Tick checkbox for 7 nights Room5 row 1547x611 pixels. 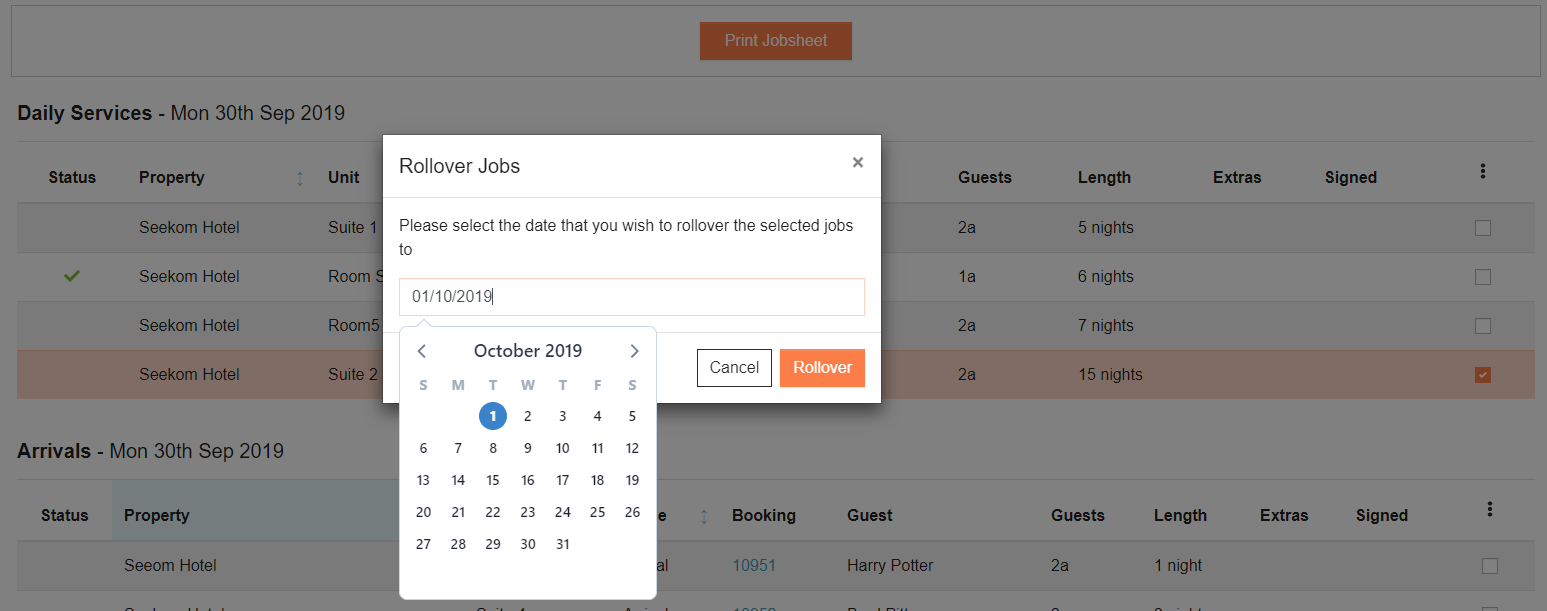pos(1483,326)
